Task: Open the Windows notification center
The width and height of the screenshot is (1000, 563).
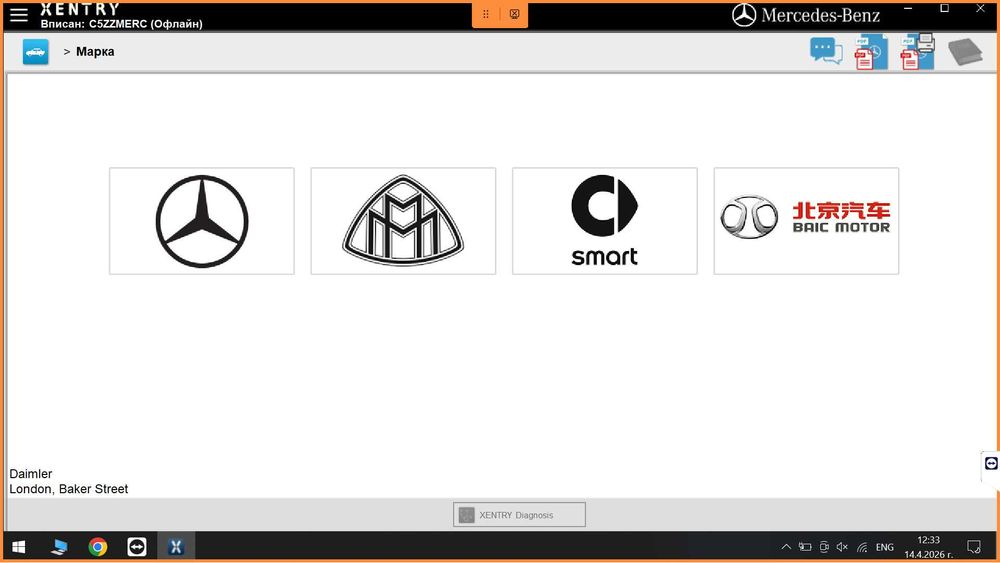Action: click(974, 546)
